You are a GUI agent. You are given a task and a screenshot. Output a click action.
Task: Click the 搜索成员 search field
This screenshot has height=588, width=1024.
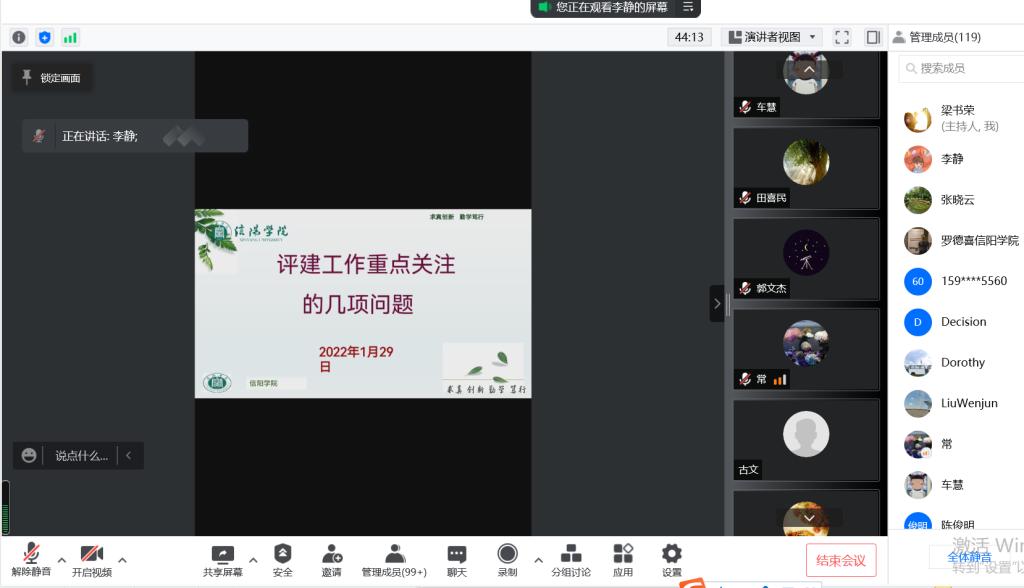[x=960, y=68]
